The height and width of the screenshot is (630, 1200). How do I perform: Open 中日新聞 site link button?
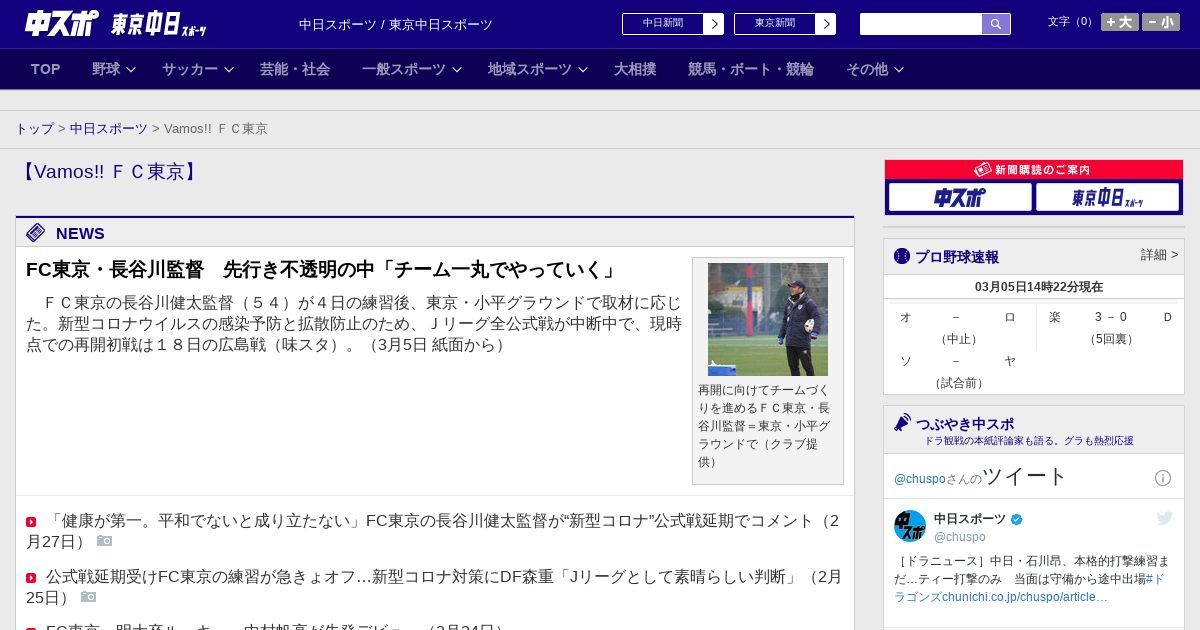coord(673,24)
